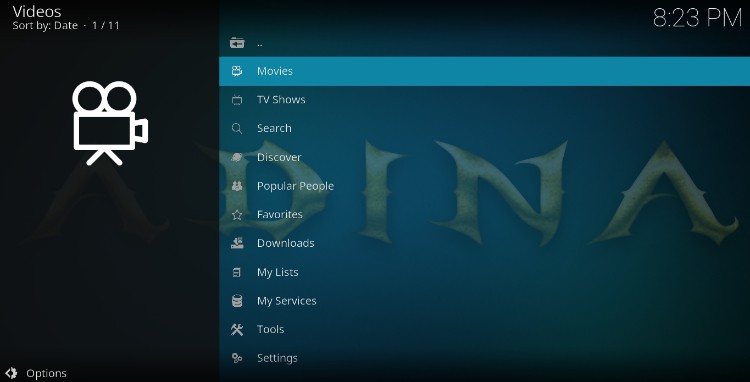Open the Discover entry
The width and height of the screenshot is (750, 382).
(x=485, y=157)
